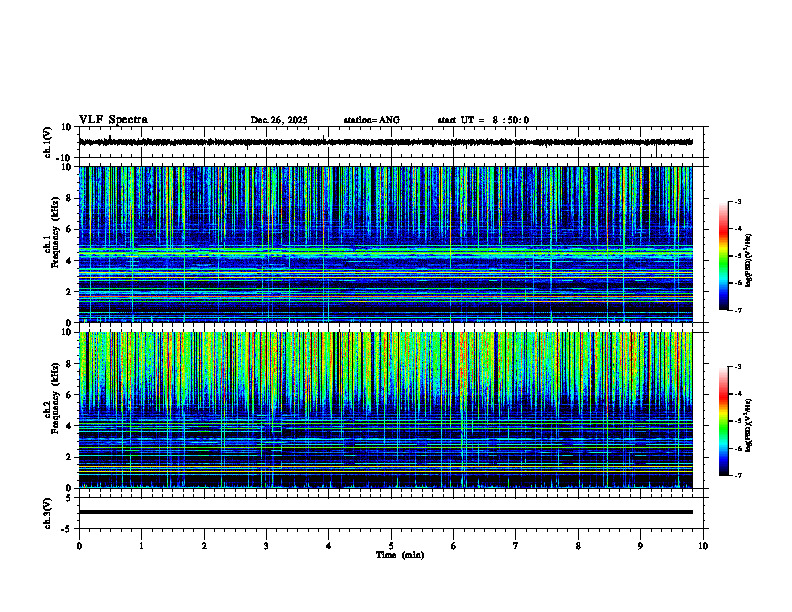The image size is (792, 612).
Task: Click the ch.2 colorbar log(PSD) label
Action: tap(748, 425)
